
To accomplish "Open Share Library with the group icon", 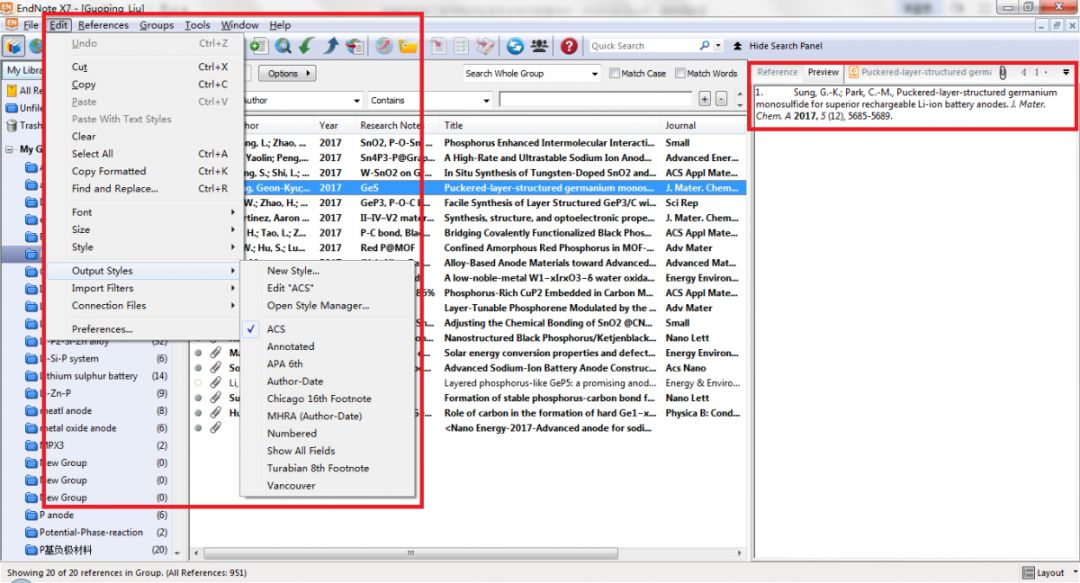I will (x=540, y=44).
